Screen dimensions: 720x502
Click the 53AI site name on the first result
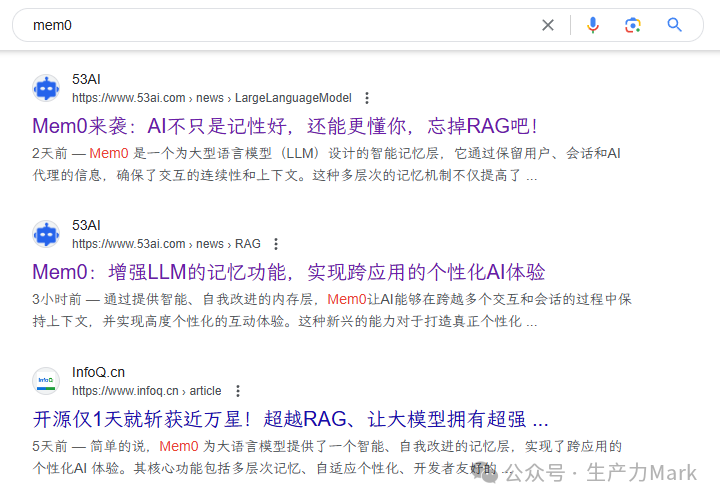click(86, 79)
